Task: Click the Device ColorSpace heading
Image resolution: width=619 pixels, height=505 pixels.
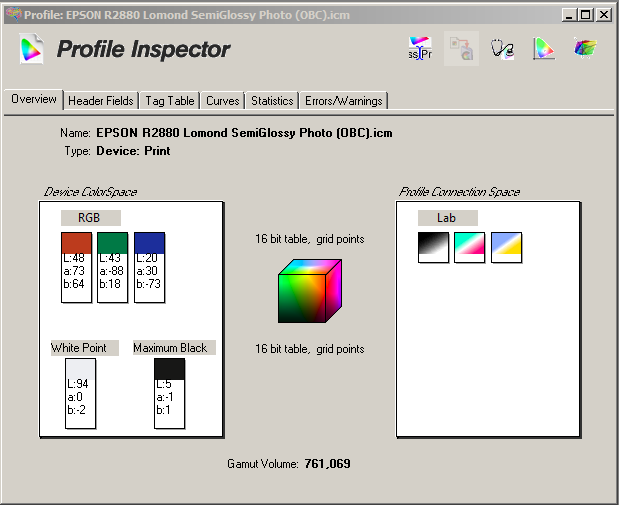Action: click(90, 192)
